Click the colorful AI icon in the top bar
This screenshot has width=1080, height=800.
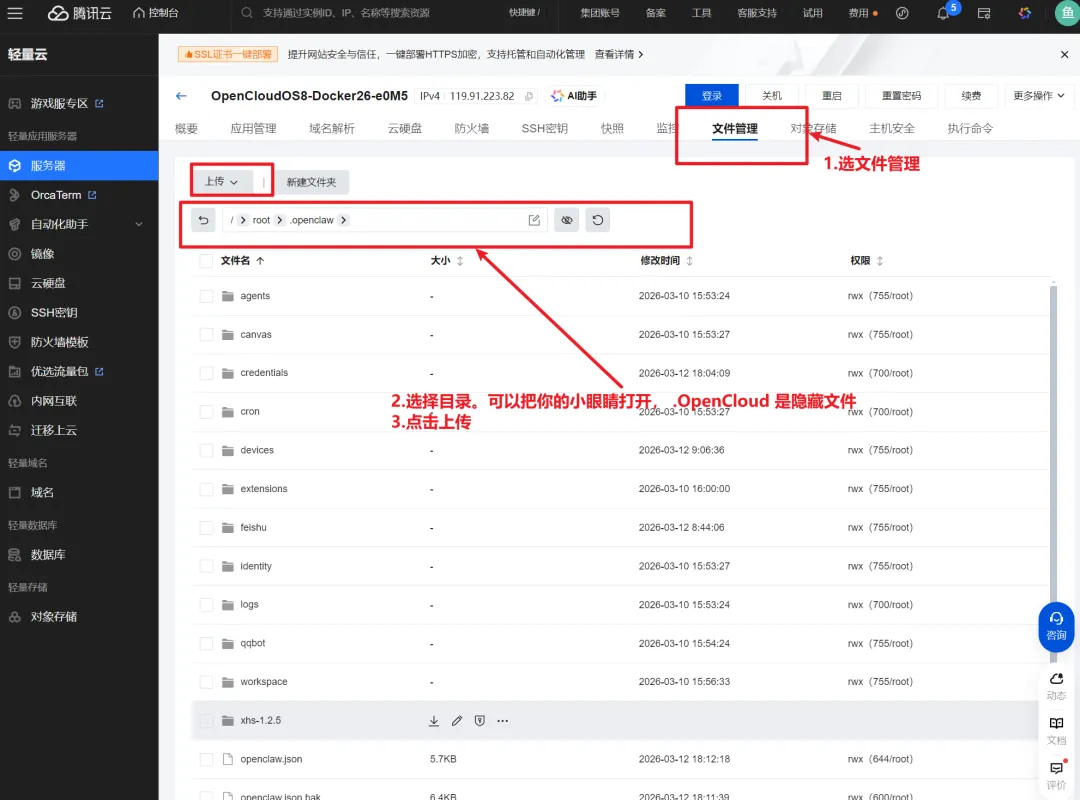pyautogui.click(x=1025, y=13)
